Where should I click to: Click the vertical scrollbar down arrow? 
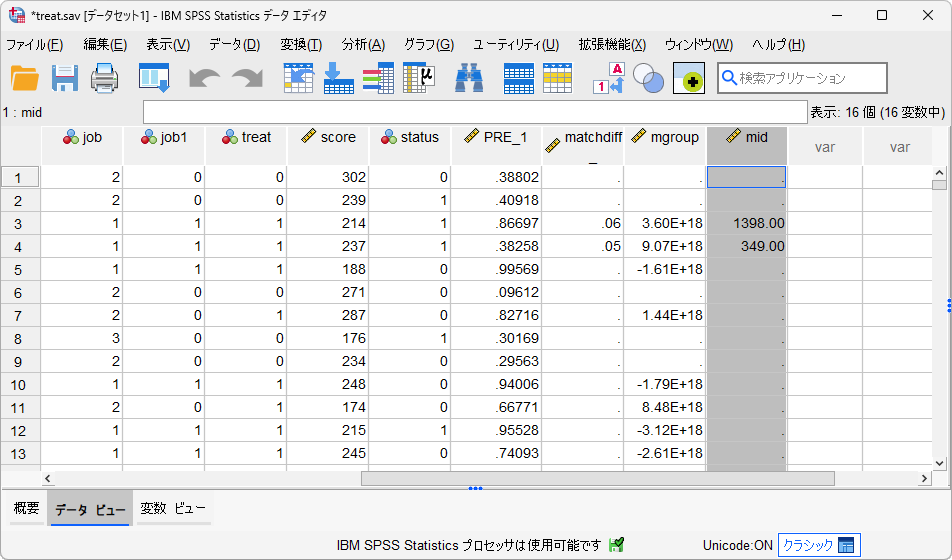939,463
